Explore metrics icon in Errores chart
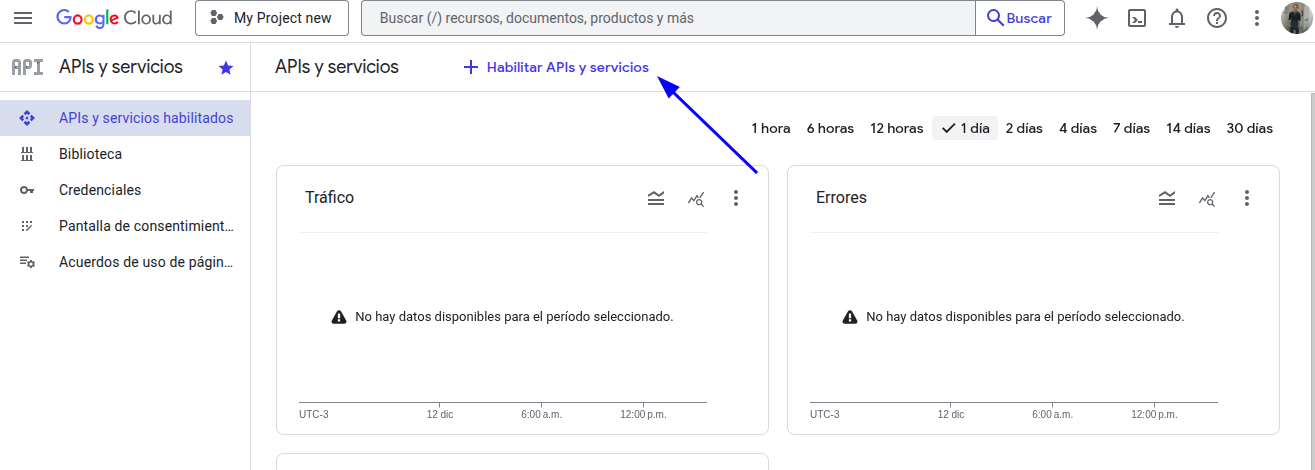Screen dimensions: 1315x470 1207,198
